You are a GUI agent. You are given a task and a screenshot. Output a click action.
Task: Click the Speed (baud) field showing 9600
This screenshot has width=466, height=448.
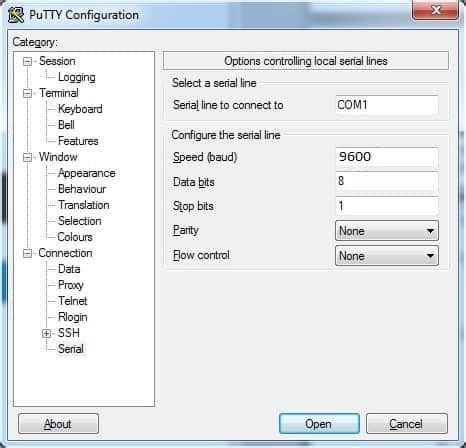click(x=387, y=157)
